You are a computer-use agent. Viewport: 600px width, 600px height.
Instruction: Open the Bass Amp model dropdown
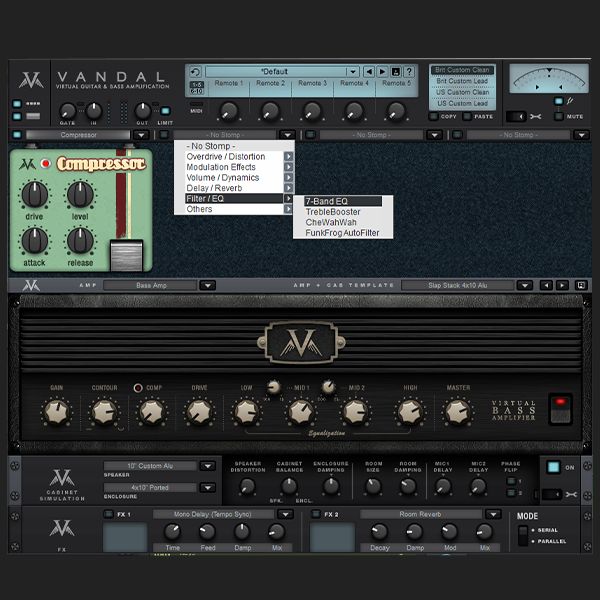coord(206,285)
